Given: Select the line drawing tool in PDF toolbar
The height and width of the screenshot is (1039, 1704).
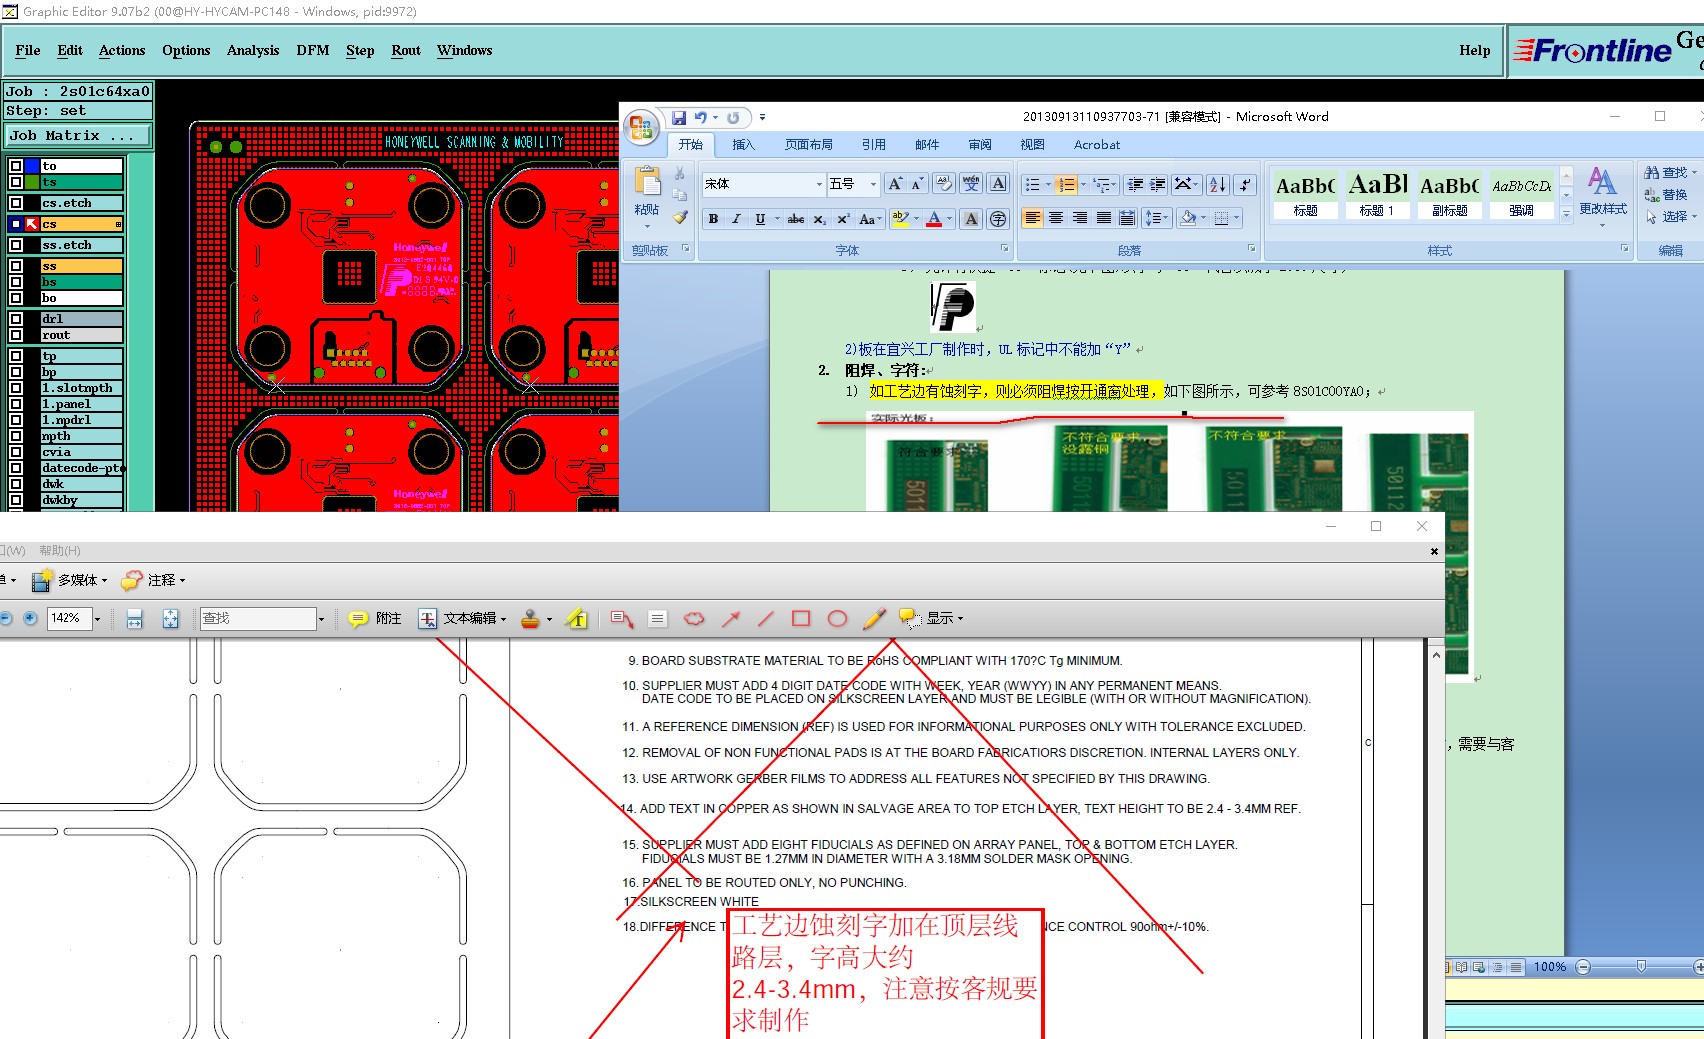Looking at the screenshot, I should [x=766, y=619].
